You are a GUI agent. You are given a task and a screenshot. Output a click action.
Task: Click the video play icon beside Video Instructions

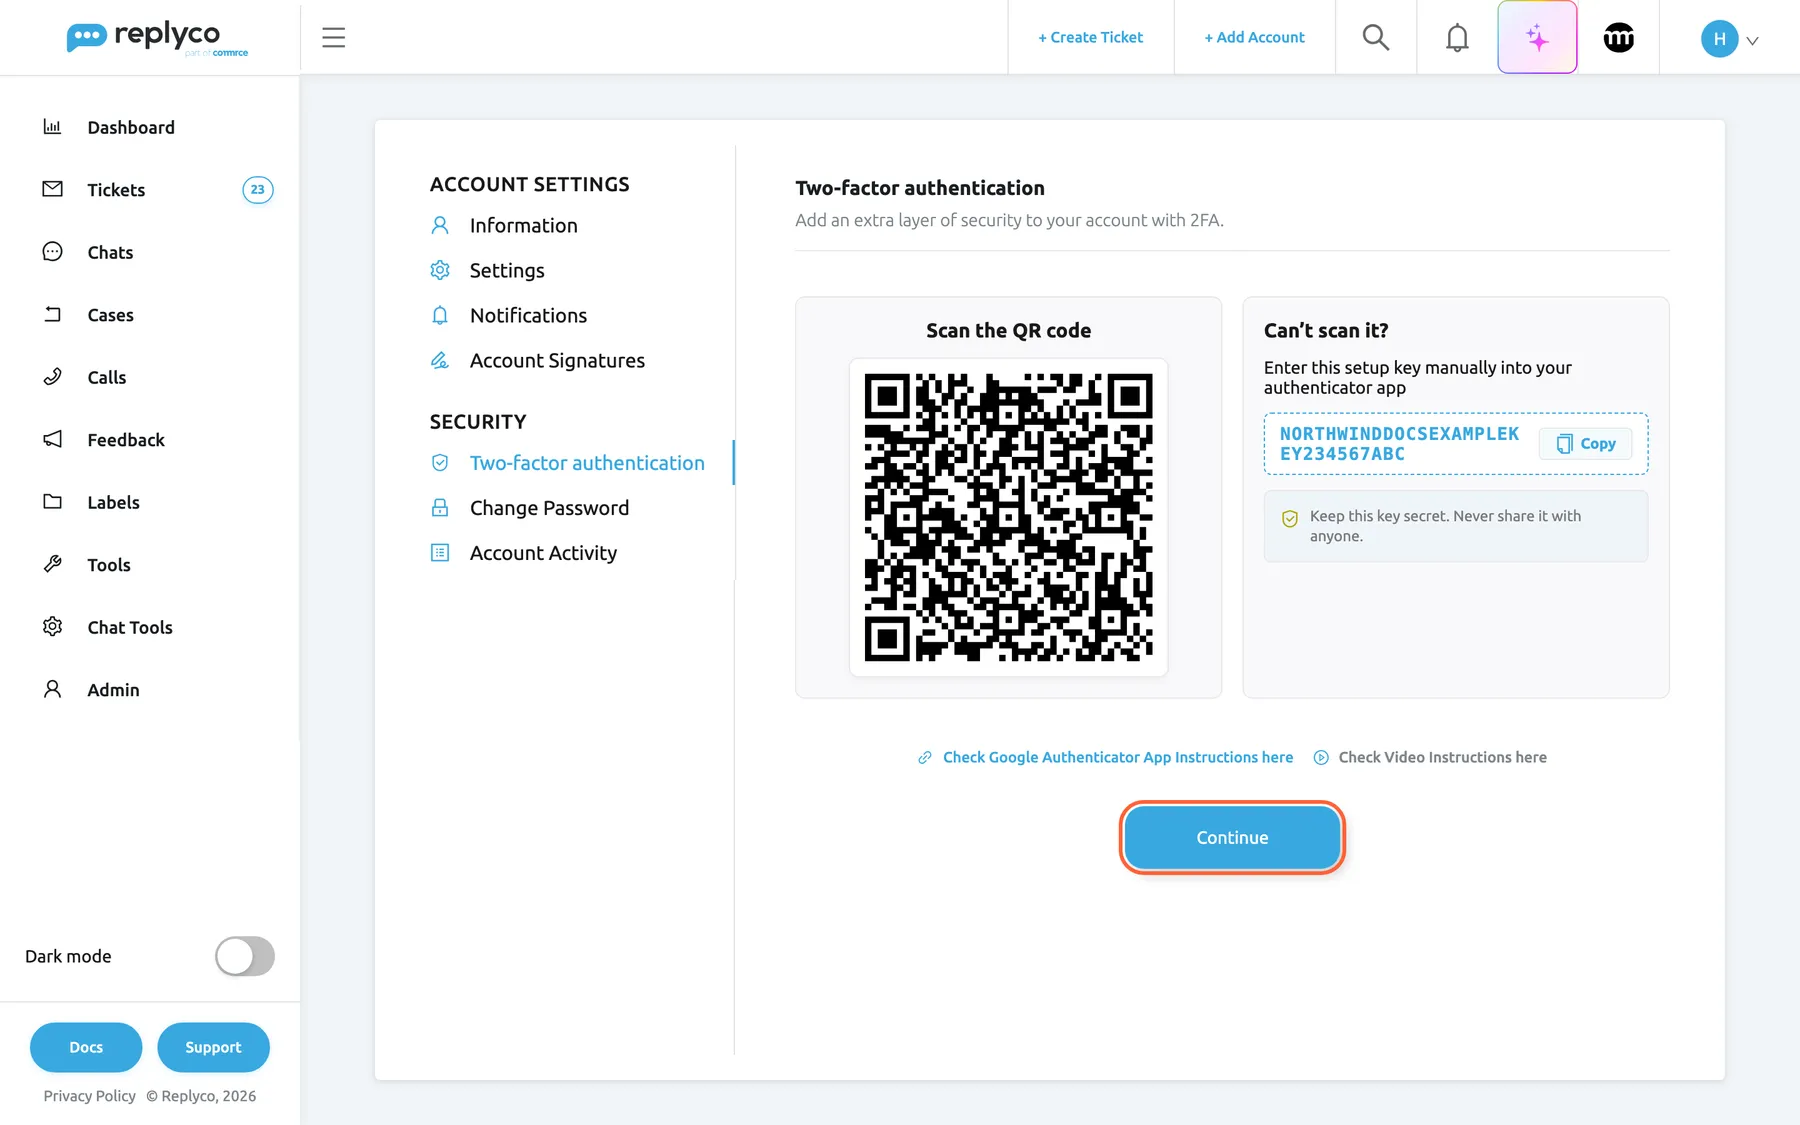coord(1321,757)
